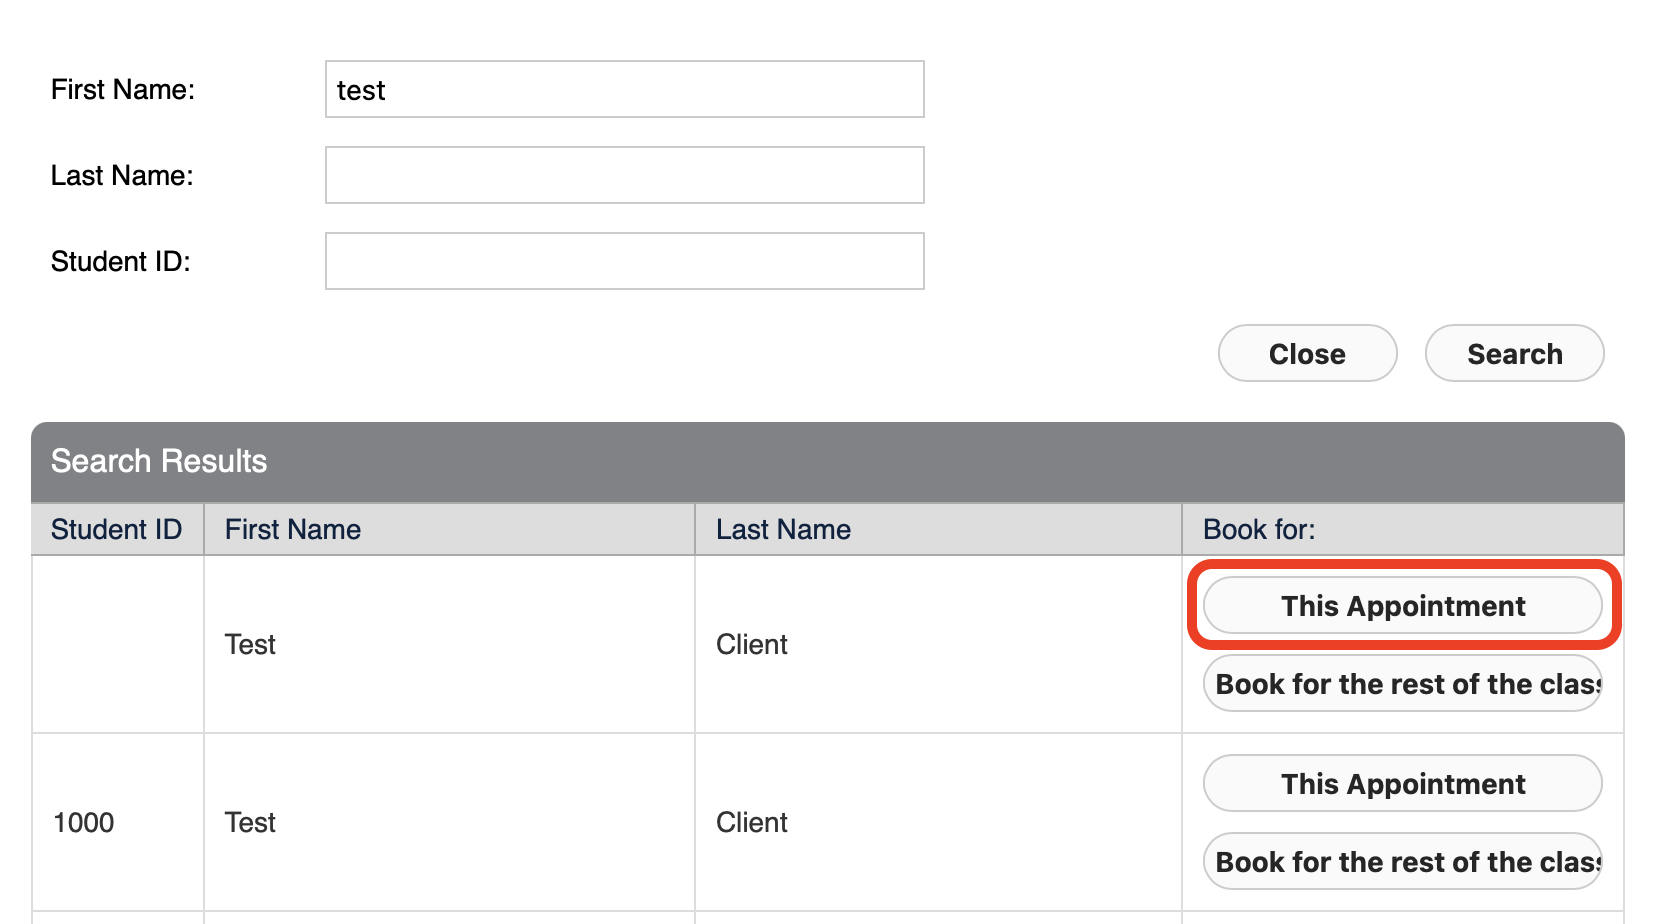Click the "Student ID:" form label
The width and height of the screenshot is (1662, 924).
click(x=120, y=262)
